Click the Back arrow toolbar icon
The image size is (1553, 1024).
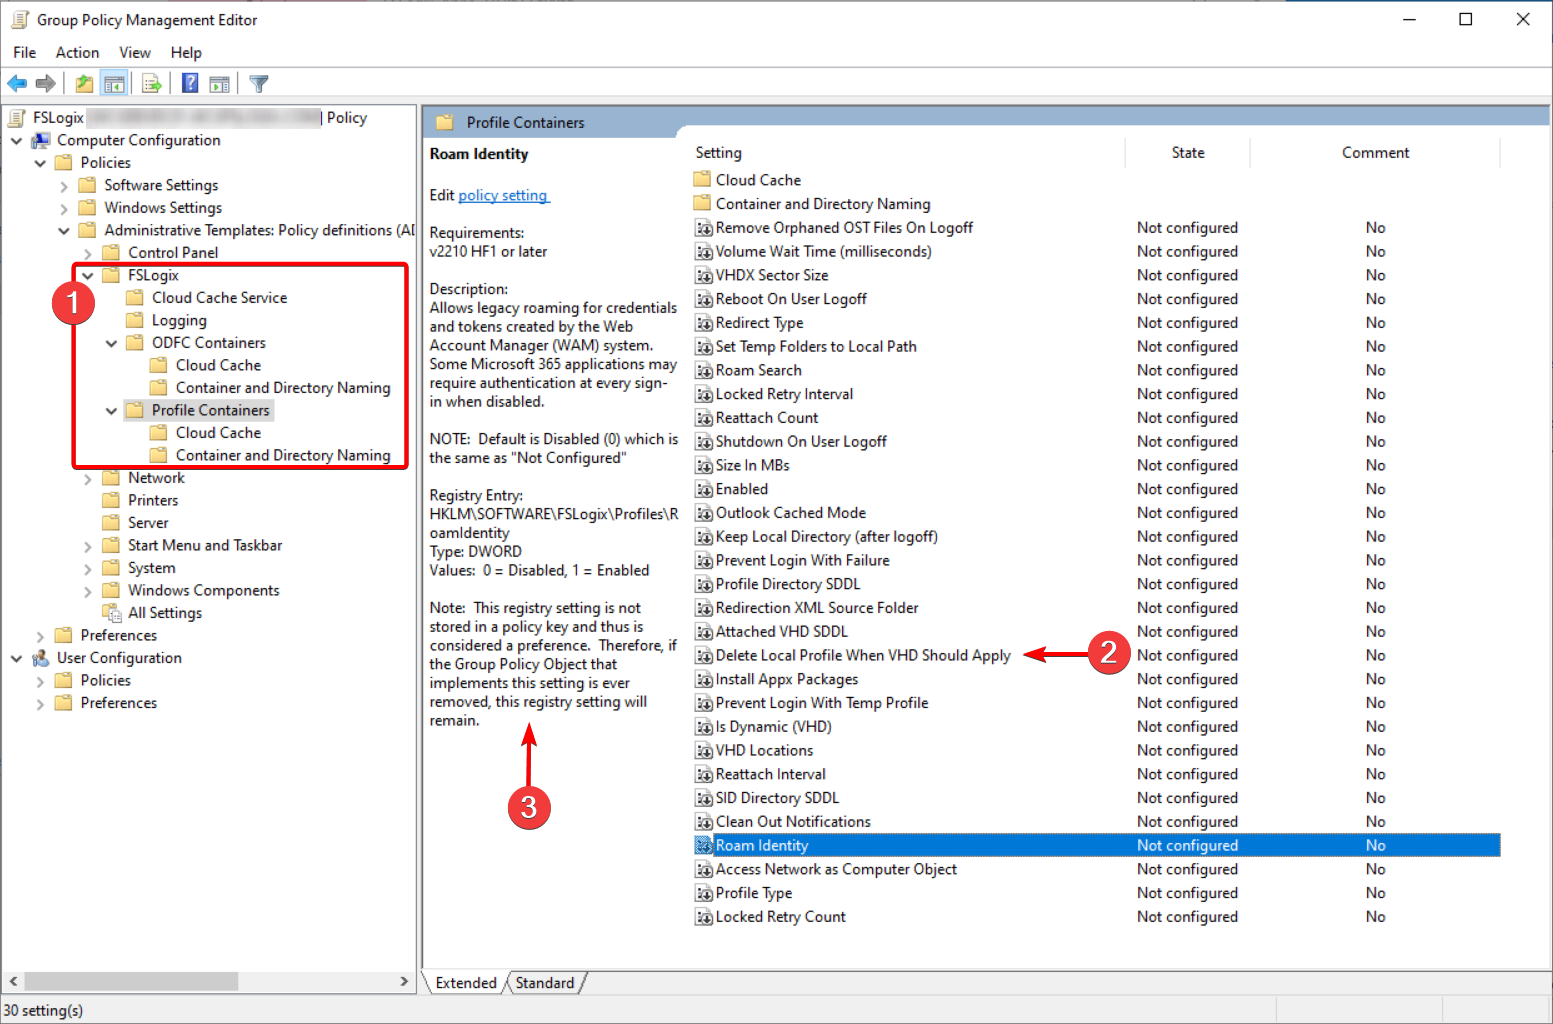coord(17,84)
